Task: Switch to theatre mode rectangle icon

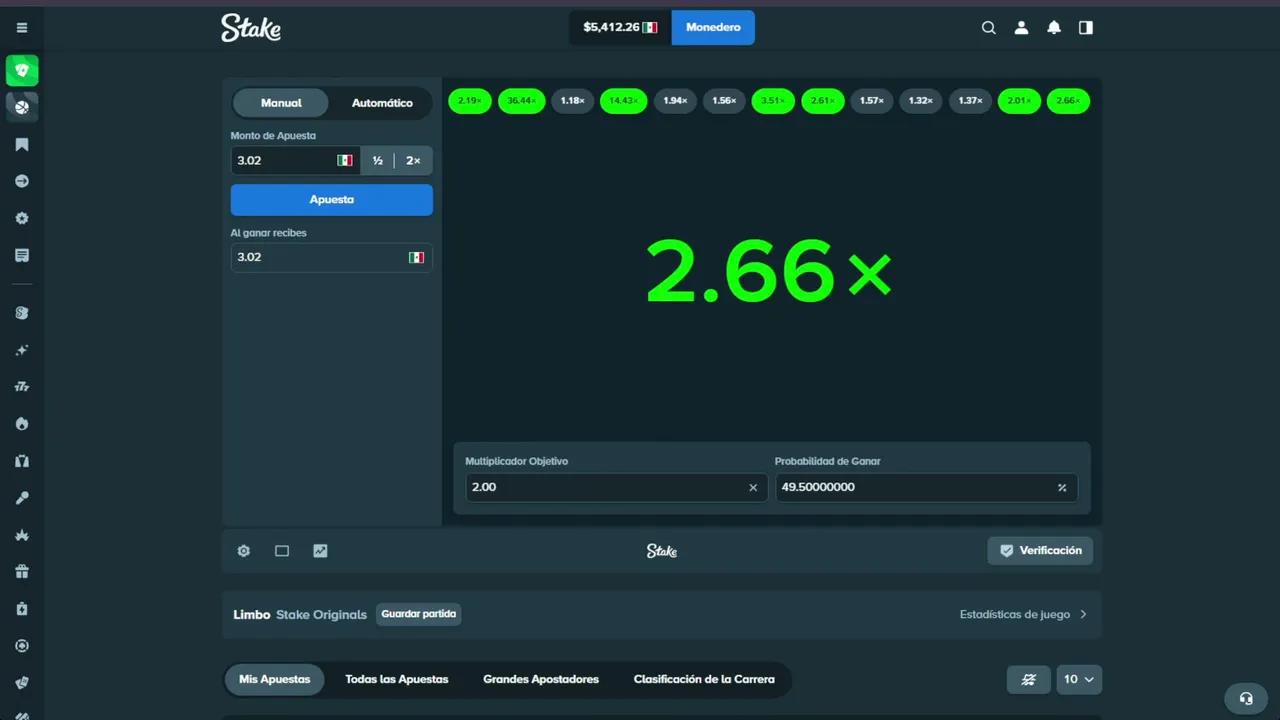Action: (x=282, y=551)
